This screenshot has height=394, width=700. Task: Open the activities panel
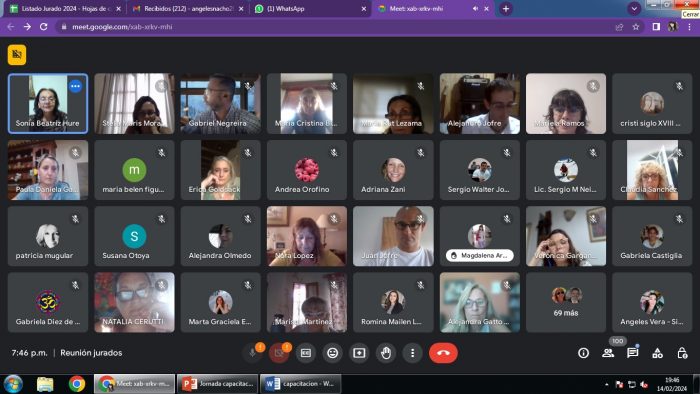[x=657, y=353]
